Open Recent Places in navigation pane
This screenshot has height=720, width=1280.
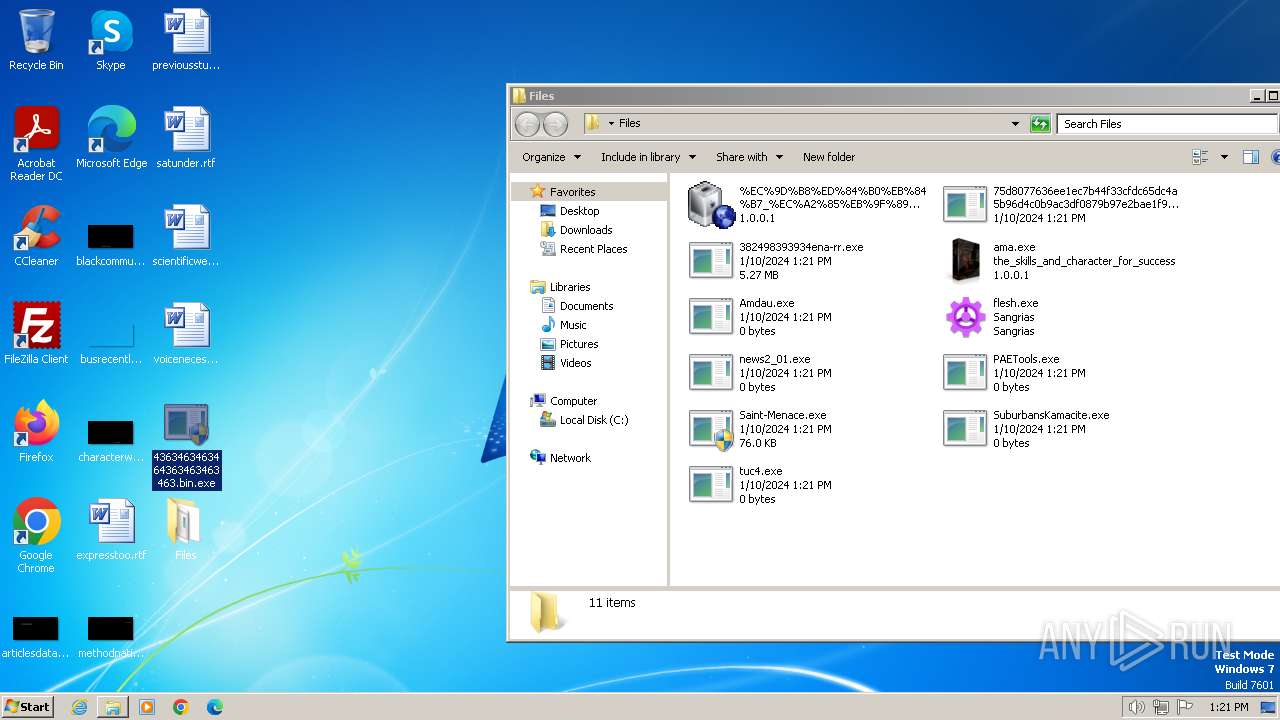click(593, 249)
